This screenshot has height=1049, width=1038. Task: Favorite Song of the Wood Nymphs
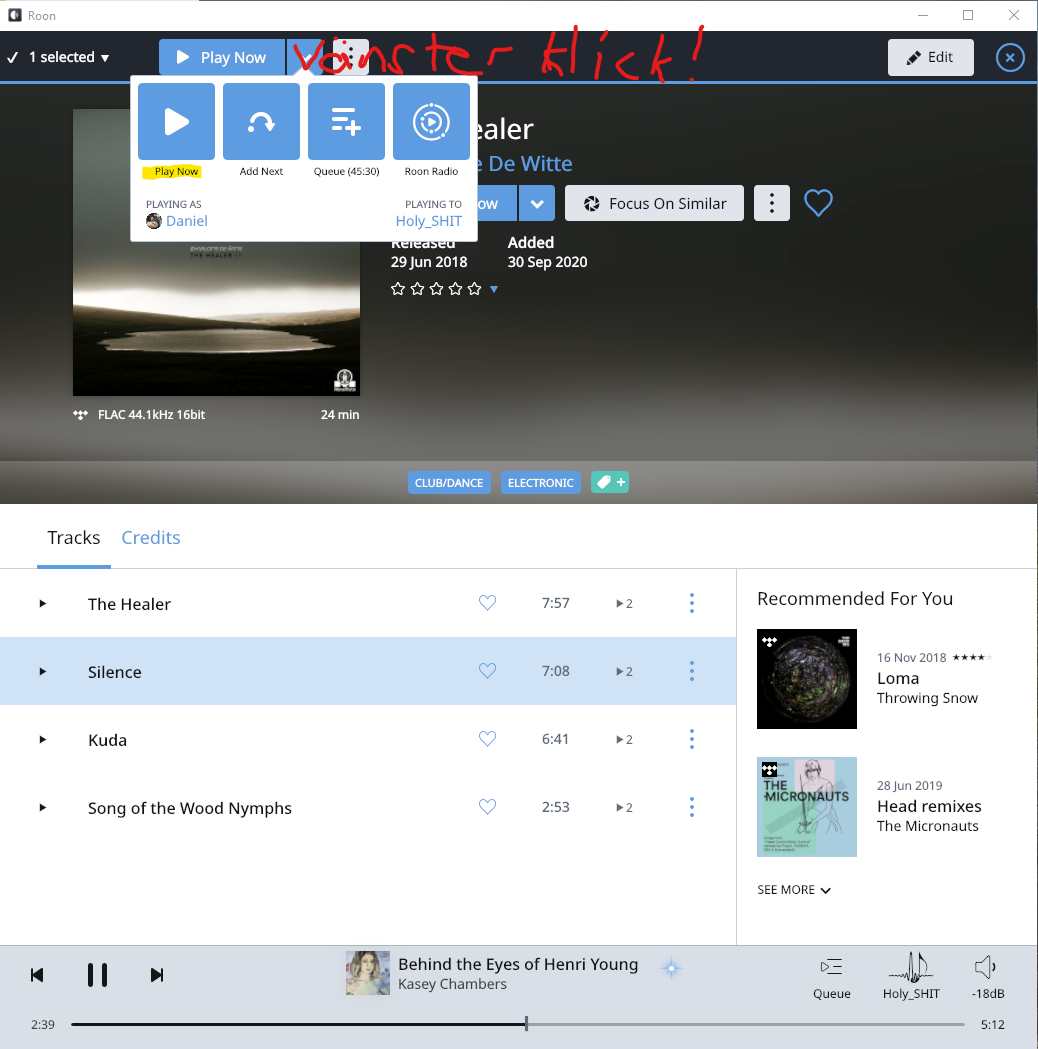(x=488, y=807)
